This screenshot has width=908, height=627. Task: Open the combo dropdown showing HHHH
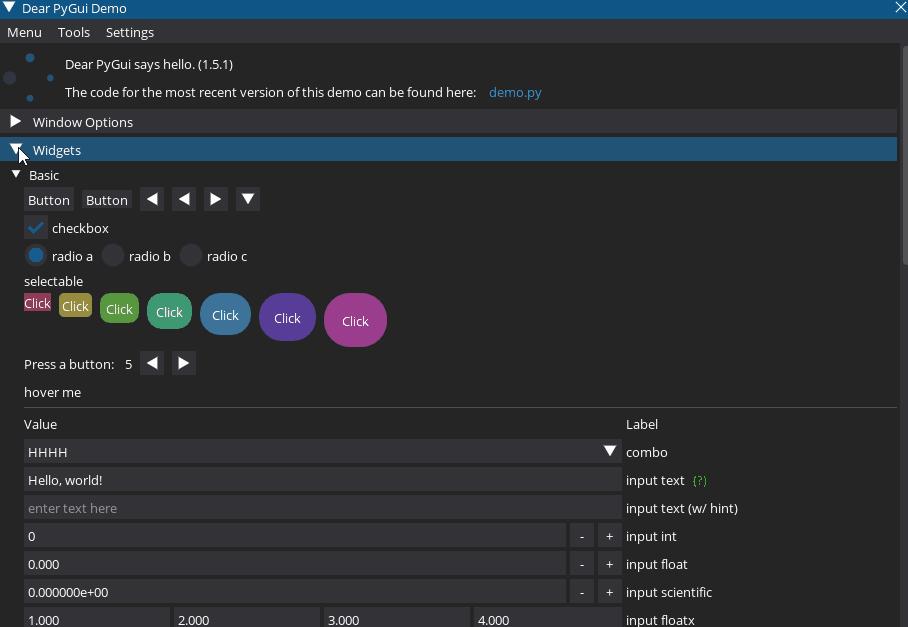point(610,452)
